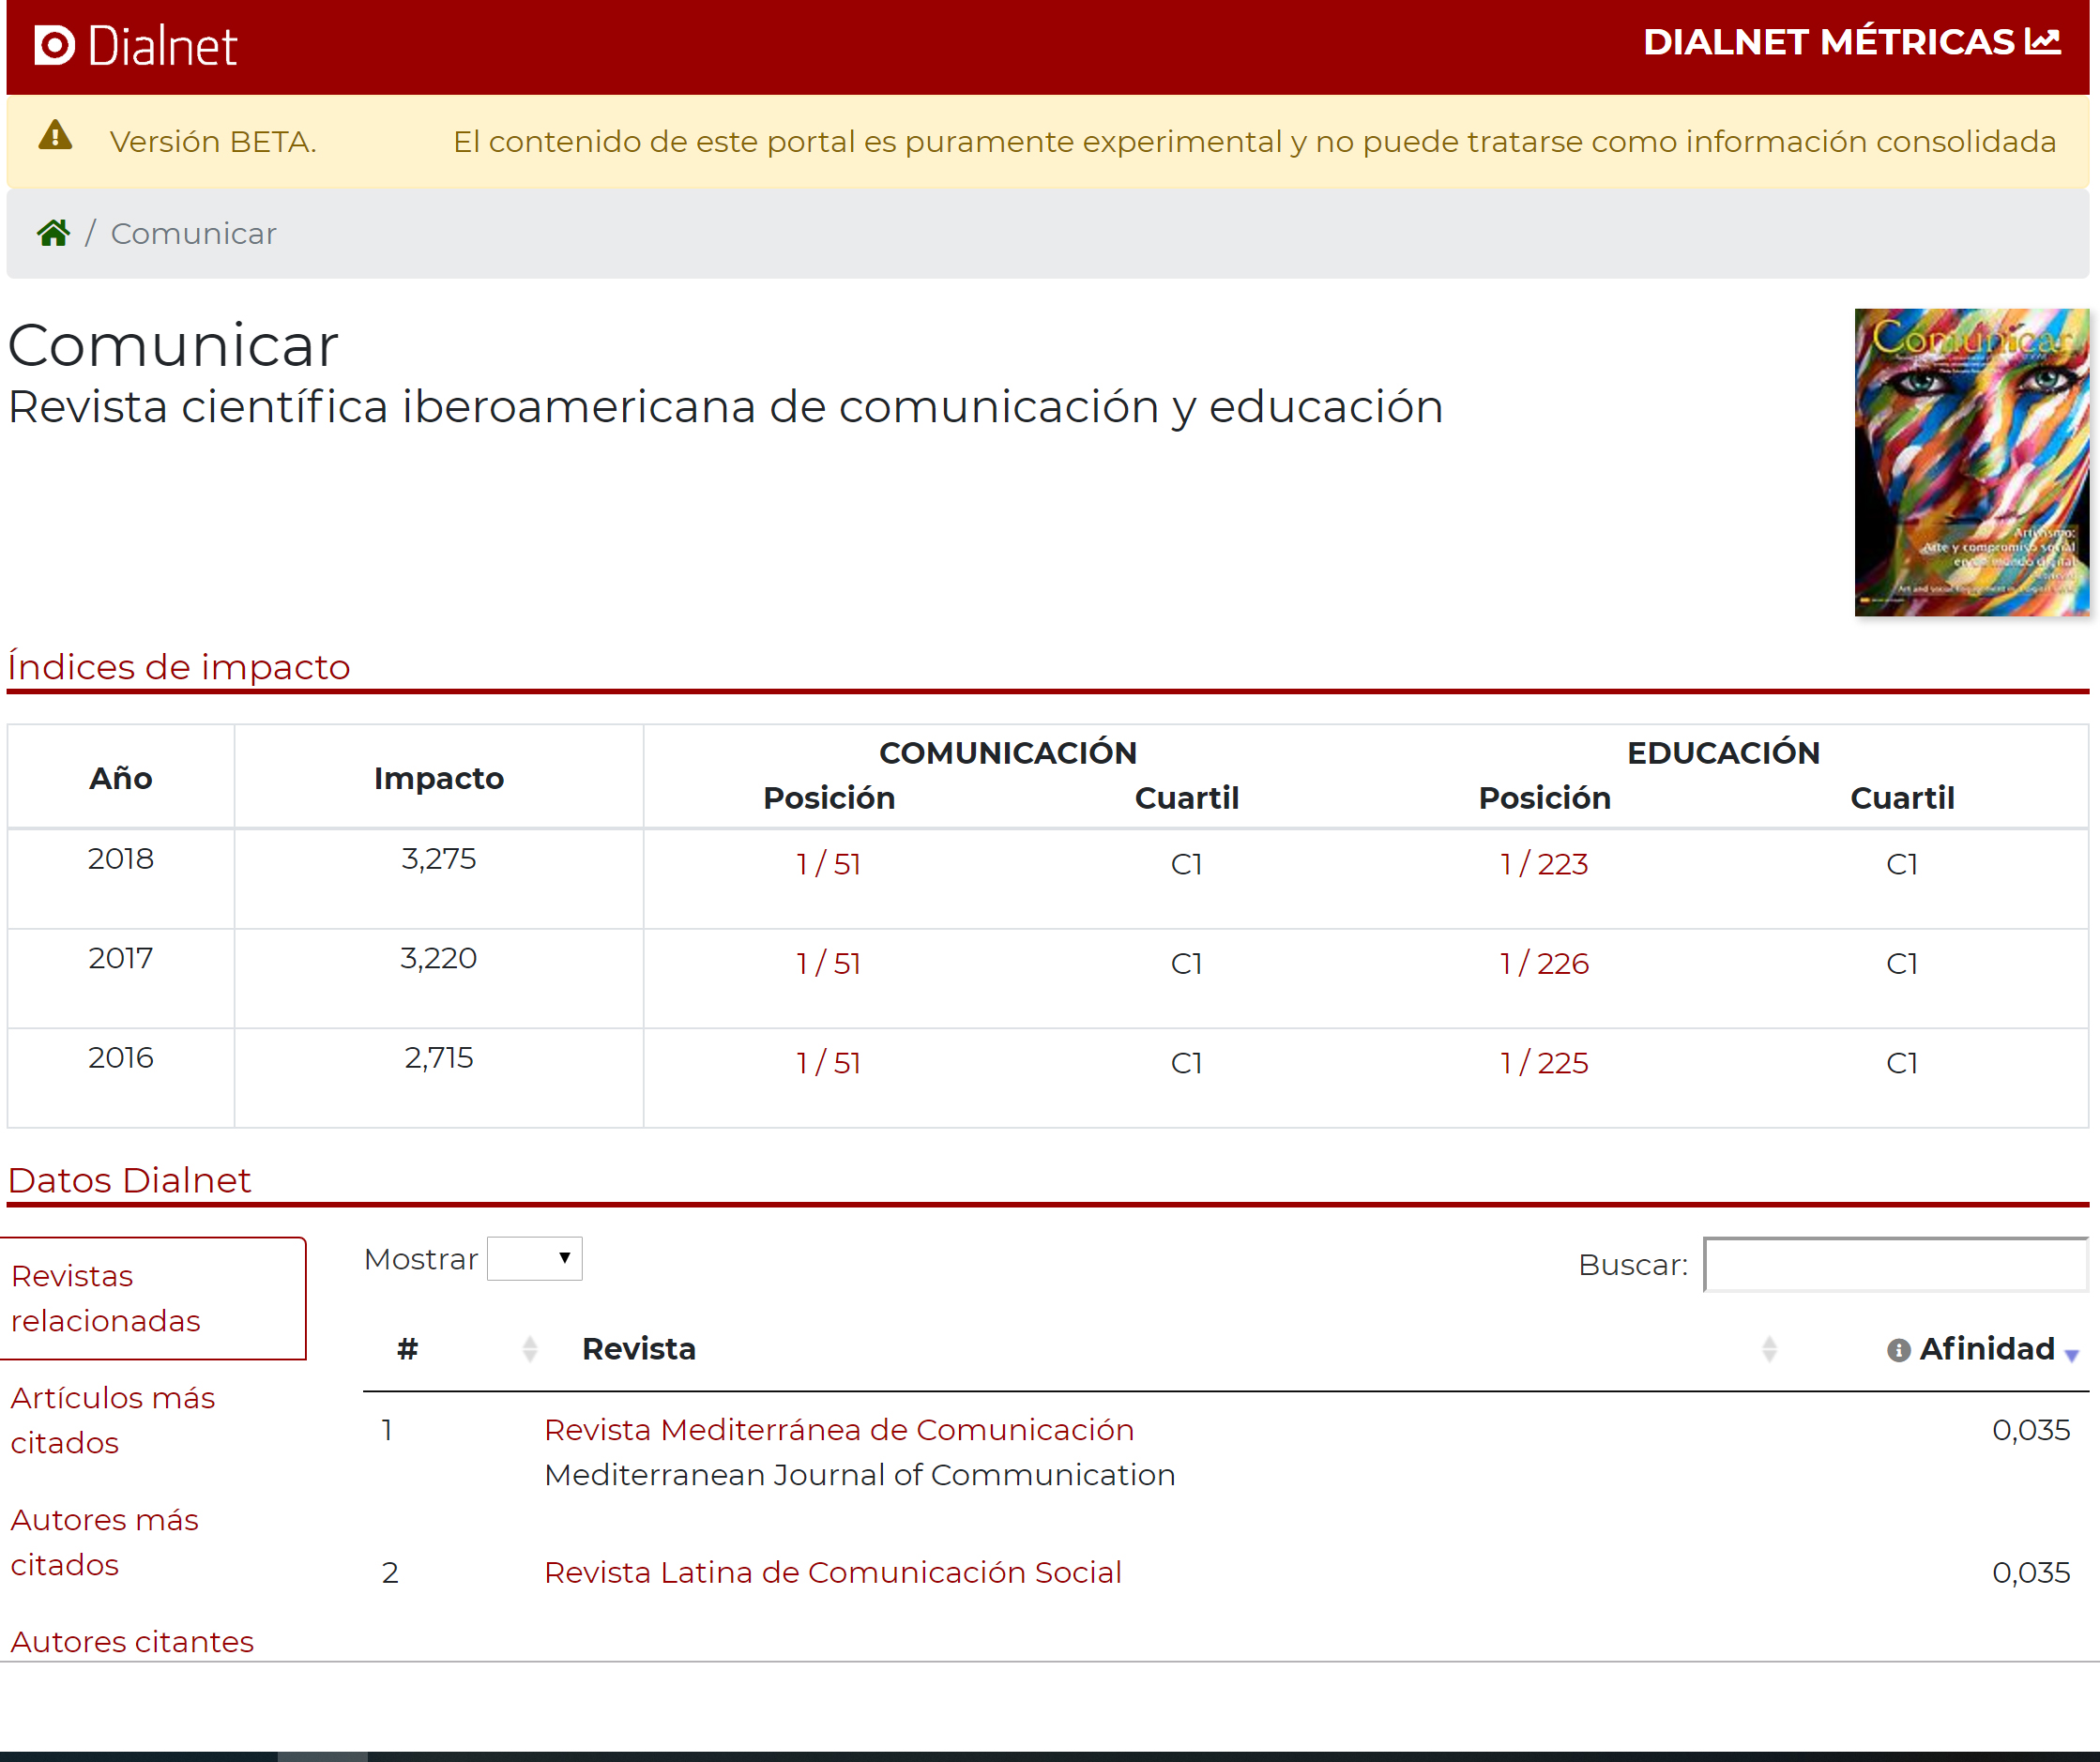
Task: Click the 2018 impact value 3,275
Action: pyautogui.click(x=439, y=858)
